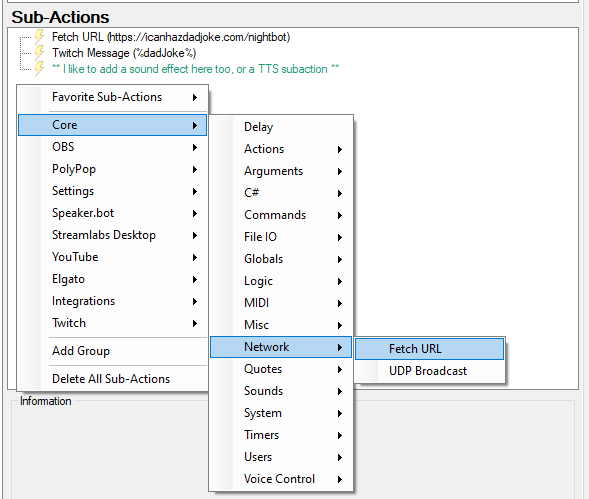Click Delay in the Core submenu
Image resolution: width=589 pixels, height=499 pixels.
281,127
